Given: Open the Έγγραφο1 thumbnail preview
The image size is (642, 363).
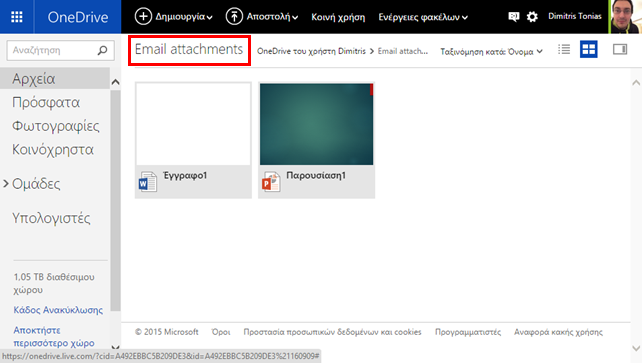Looking at the screenshot, I should tap(193, 124).
